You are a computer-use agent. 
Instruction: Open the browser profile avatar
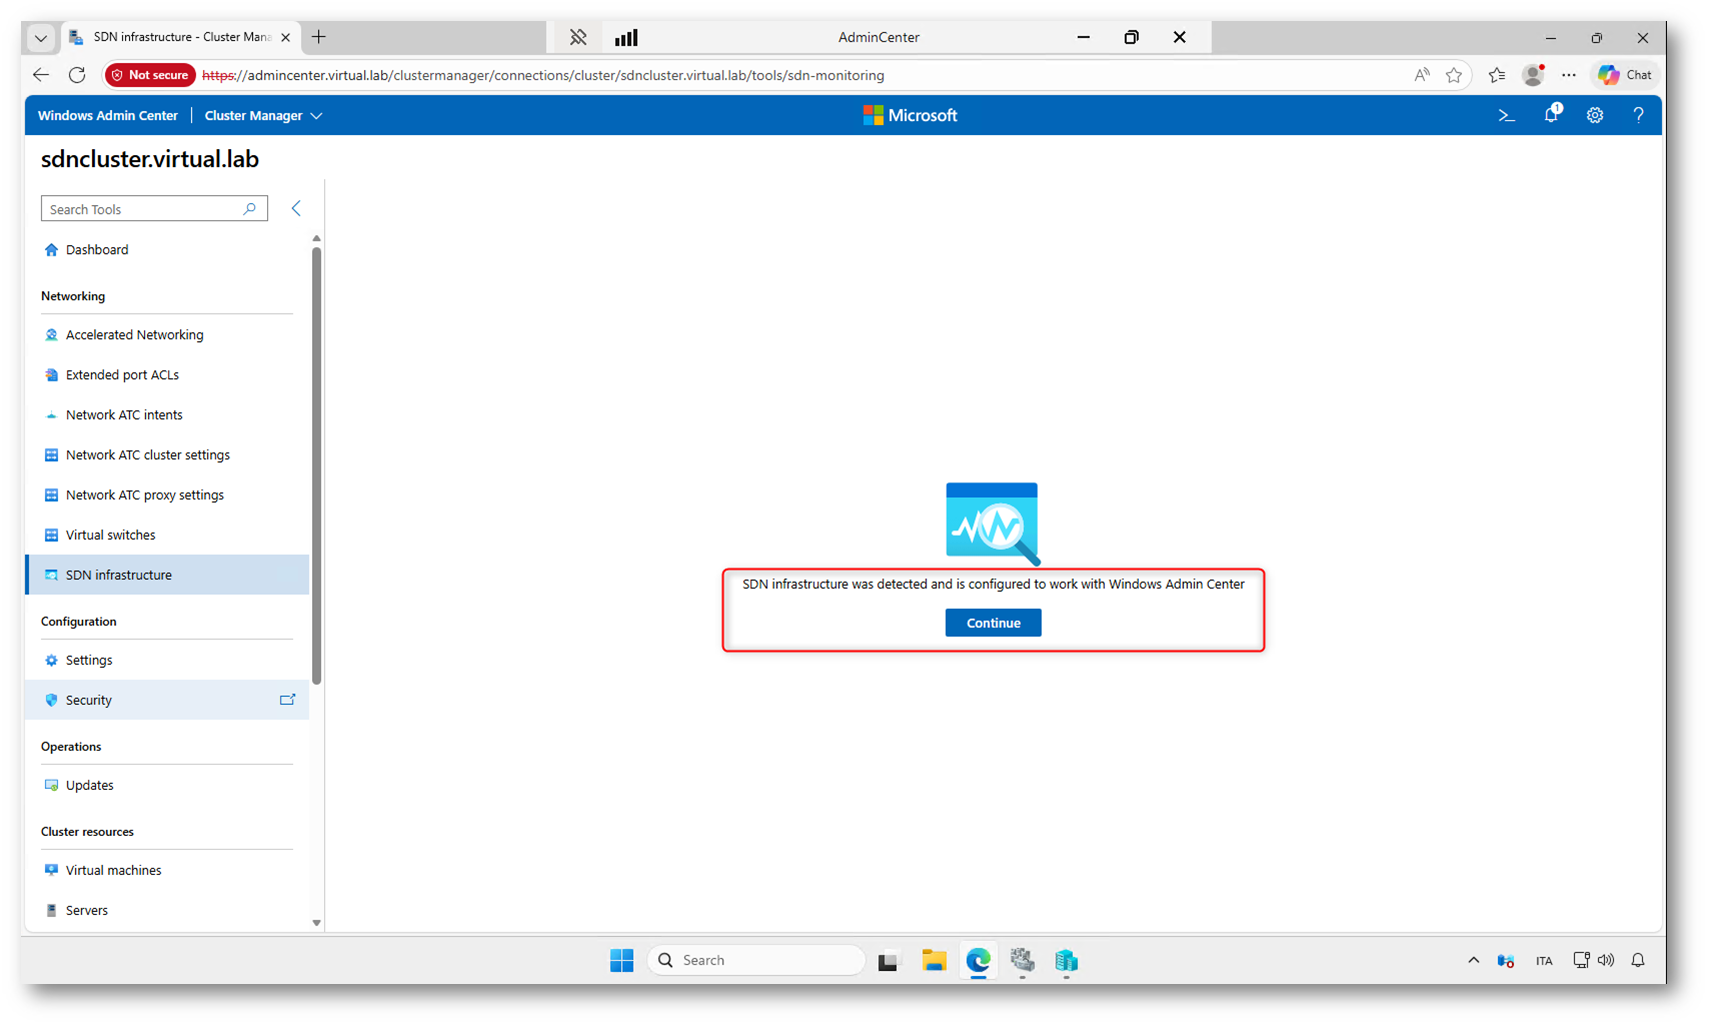(1533, 75)
